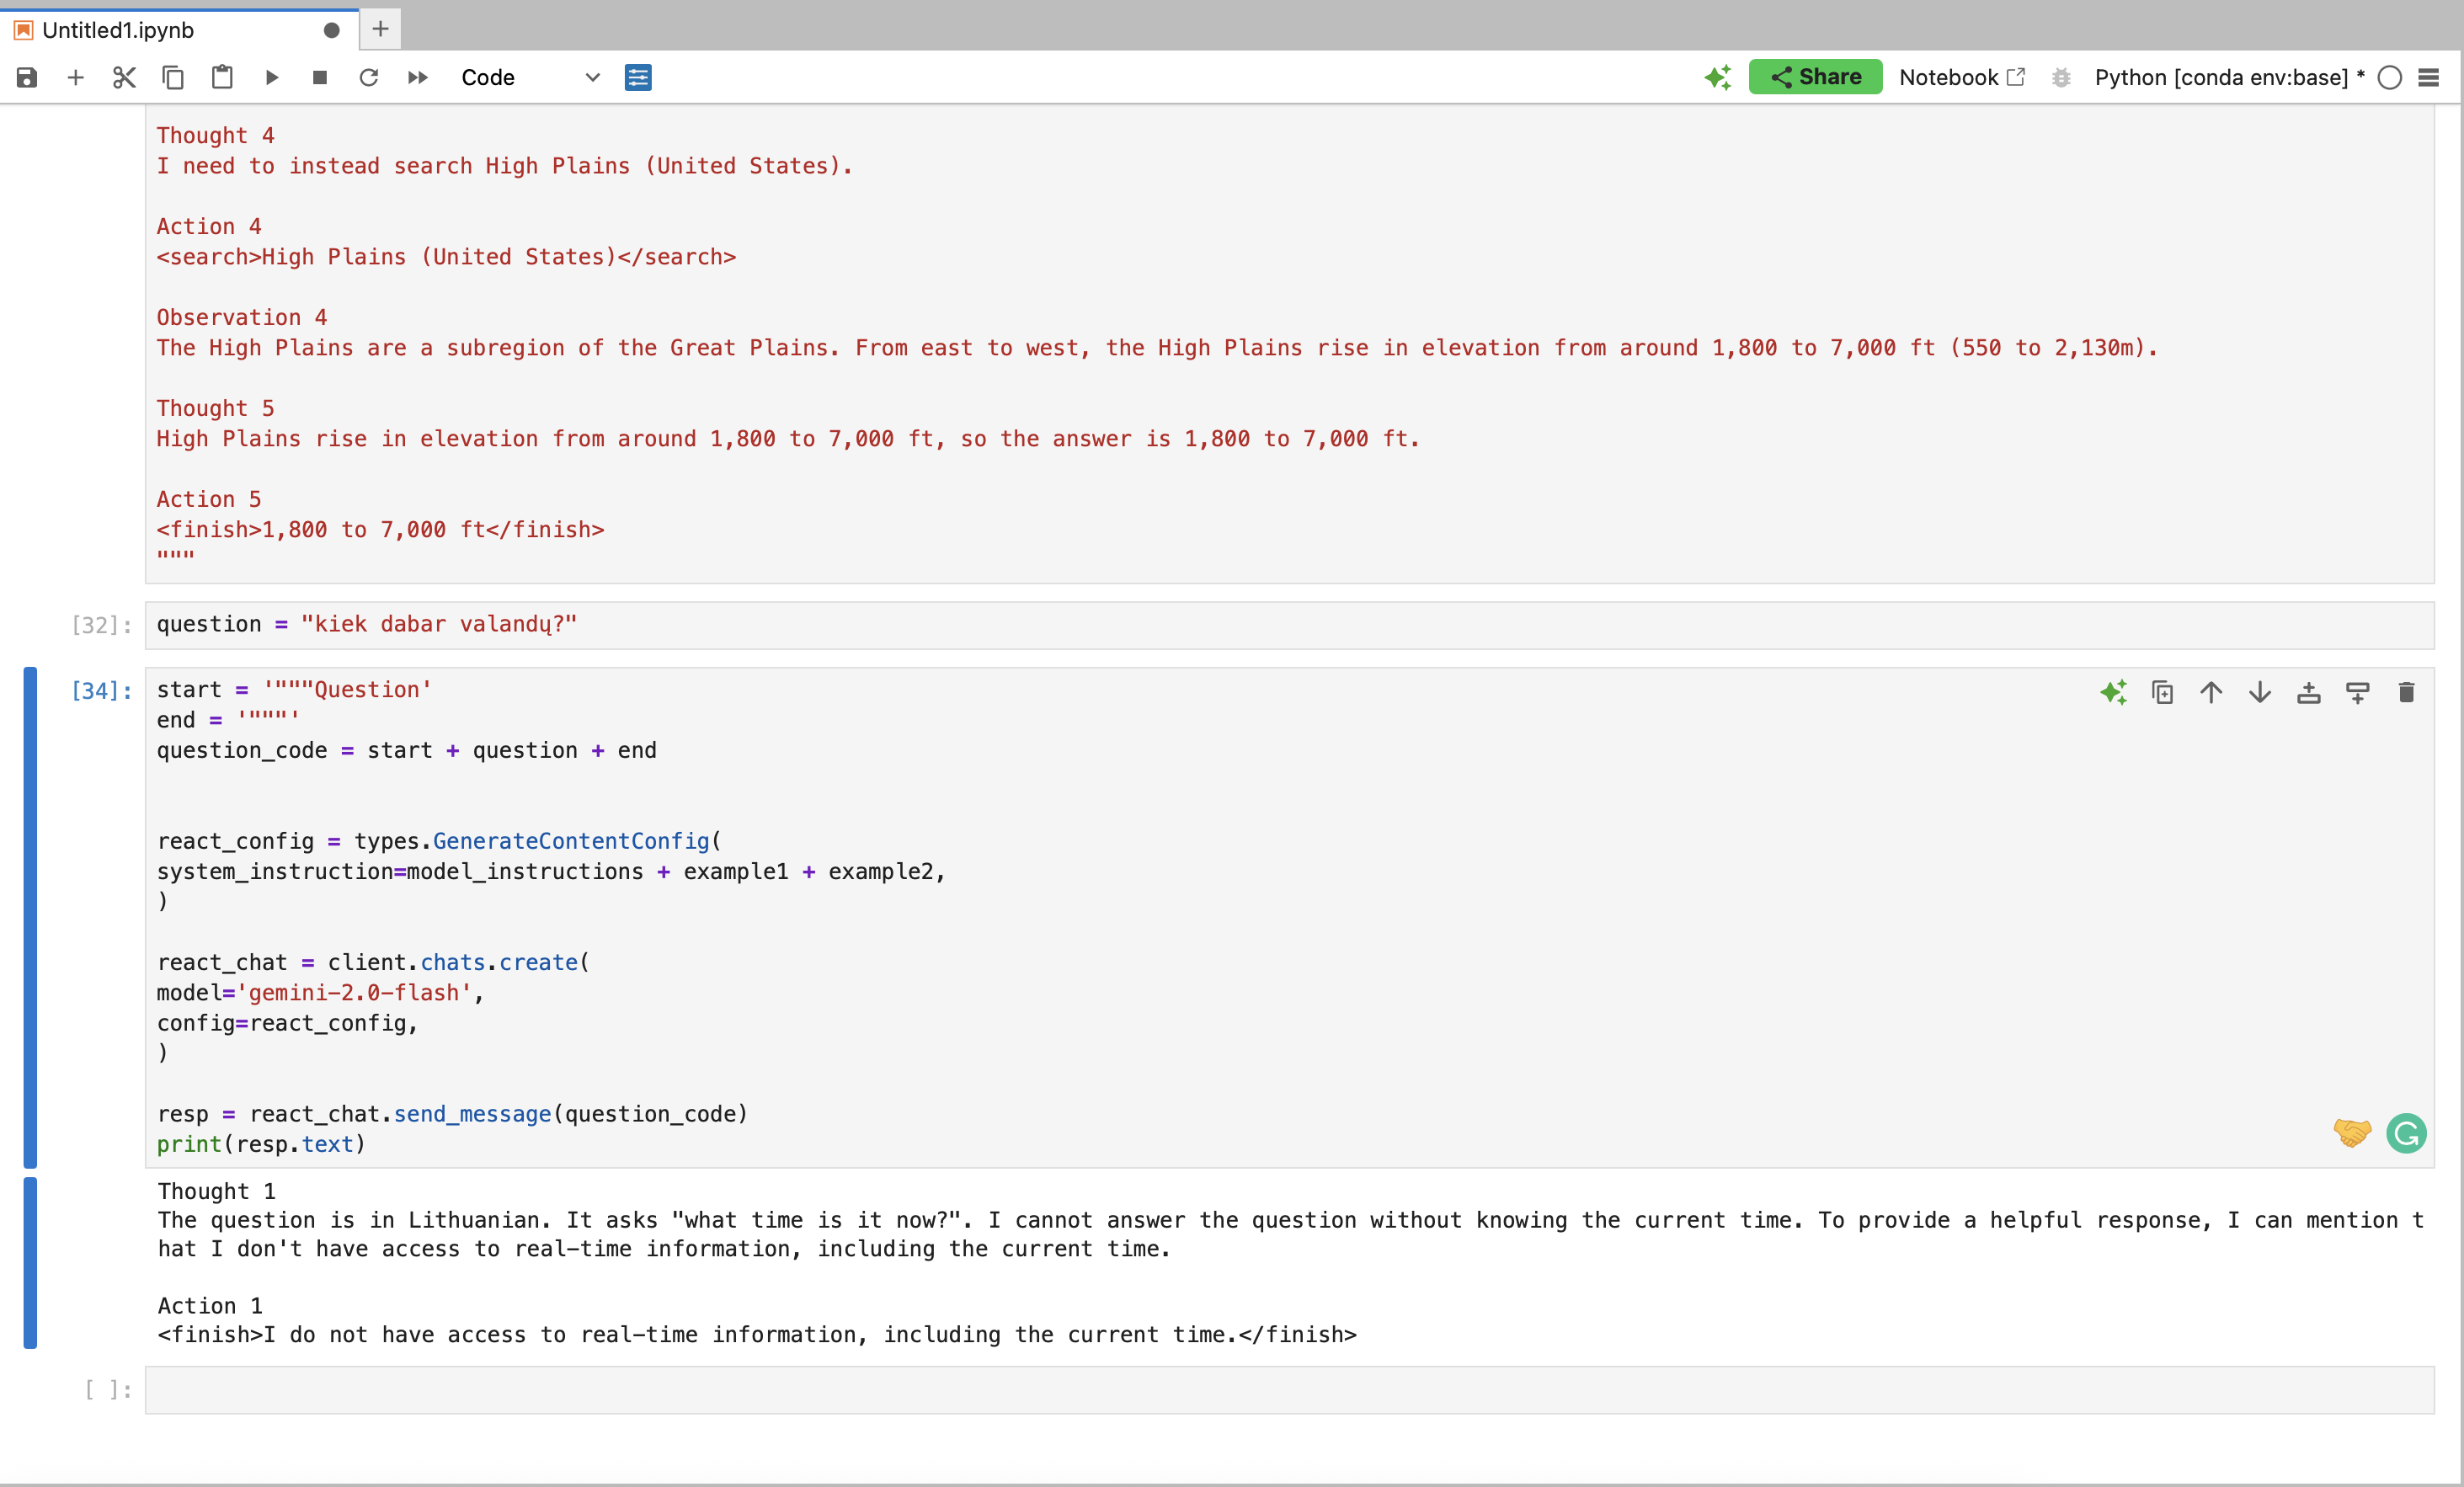Screen dimensions: 2464x1487
Task: Click the 'Thought 5' heading
Action: pyautogui.click(x=215, y=408)
